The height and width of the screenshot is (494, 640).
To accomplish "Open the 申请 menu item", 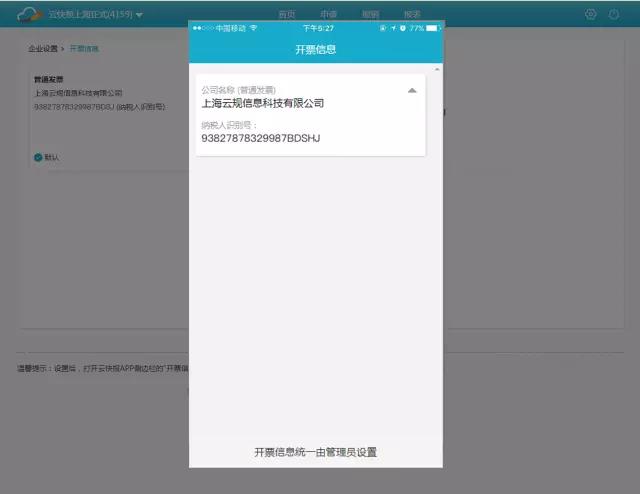I will click(329, 14).
